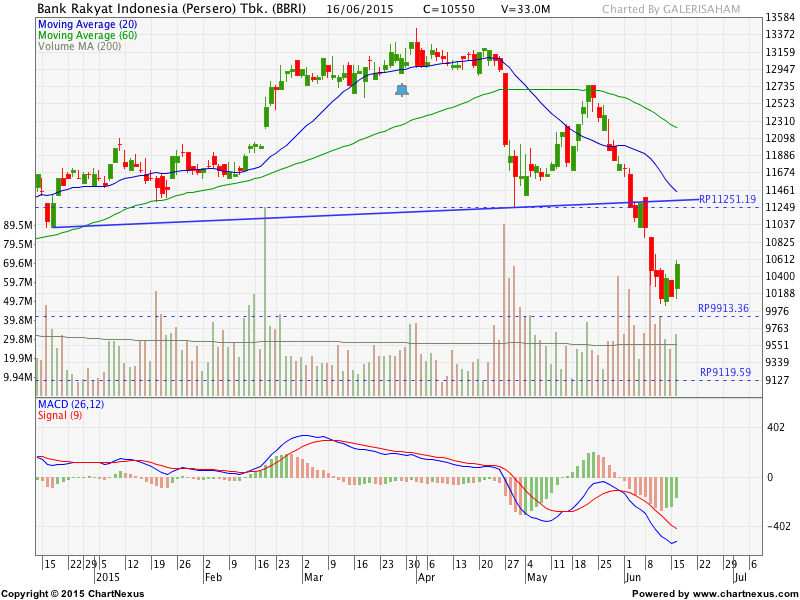Click the Charted By GALERISAHAM watermark
Viewport: 800px width, 600px height.
674,10
